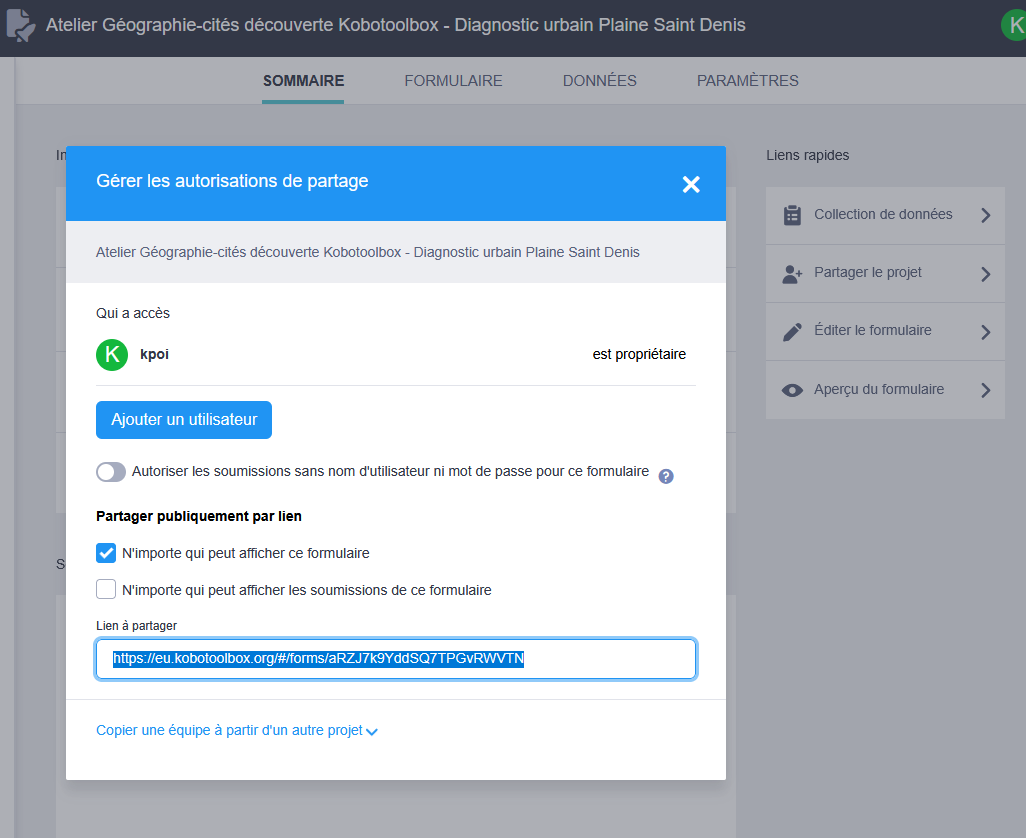Open the Collection de données chevron

(x=985, y=215)
